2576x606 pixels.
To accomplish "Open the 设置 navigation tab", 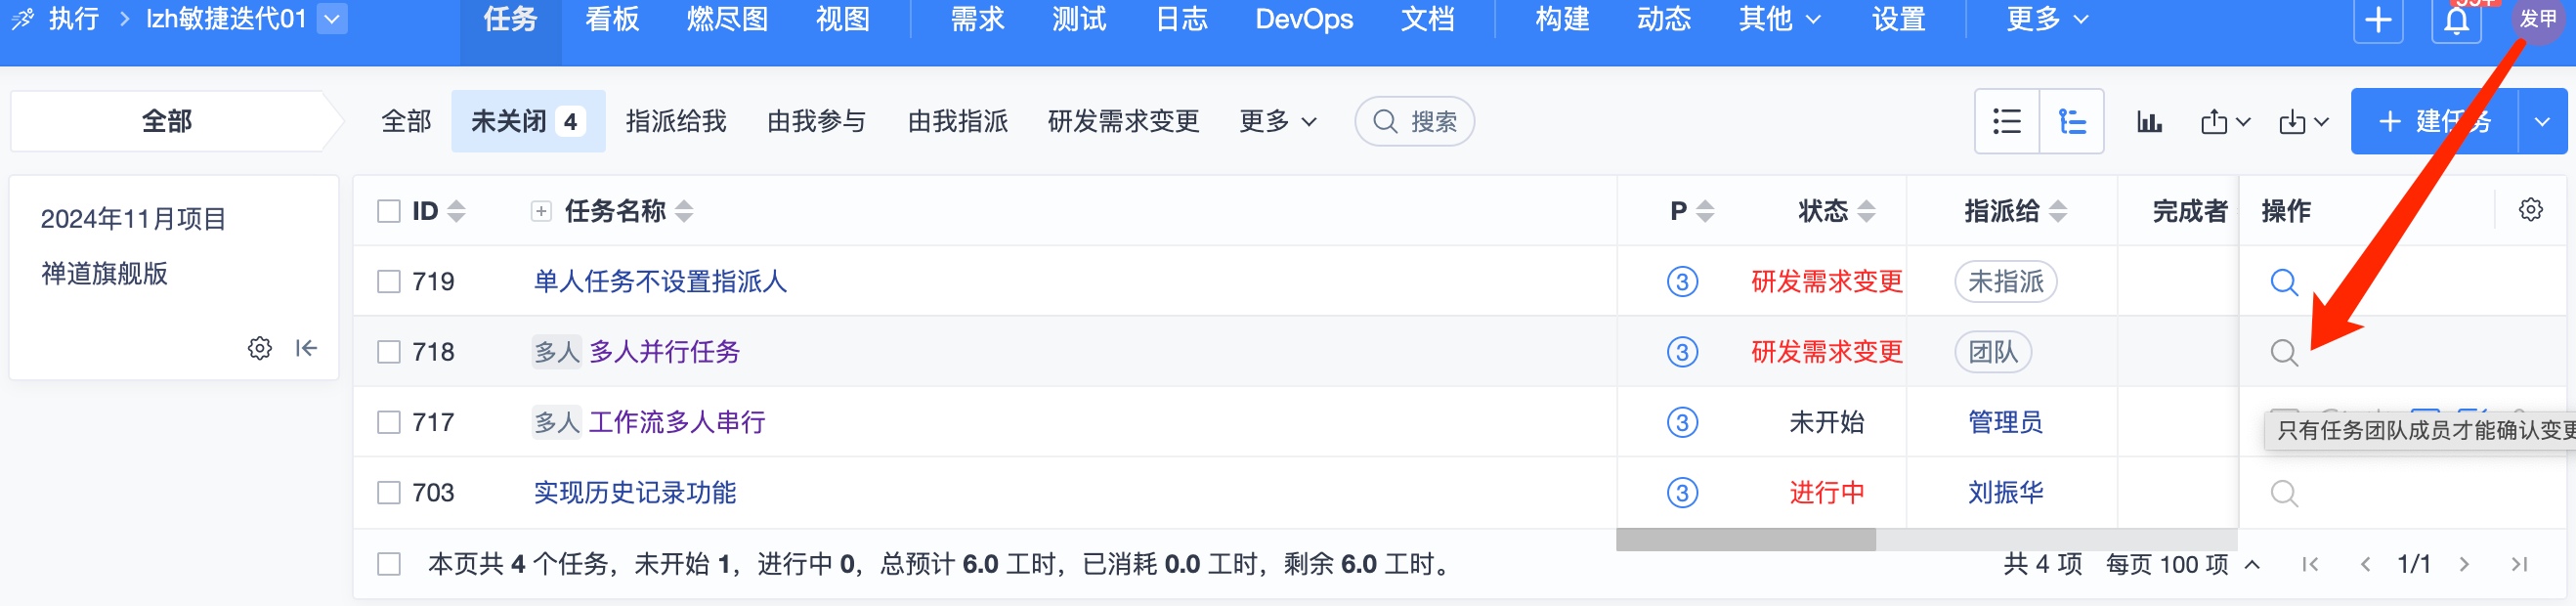I will point(1898,19).
